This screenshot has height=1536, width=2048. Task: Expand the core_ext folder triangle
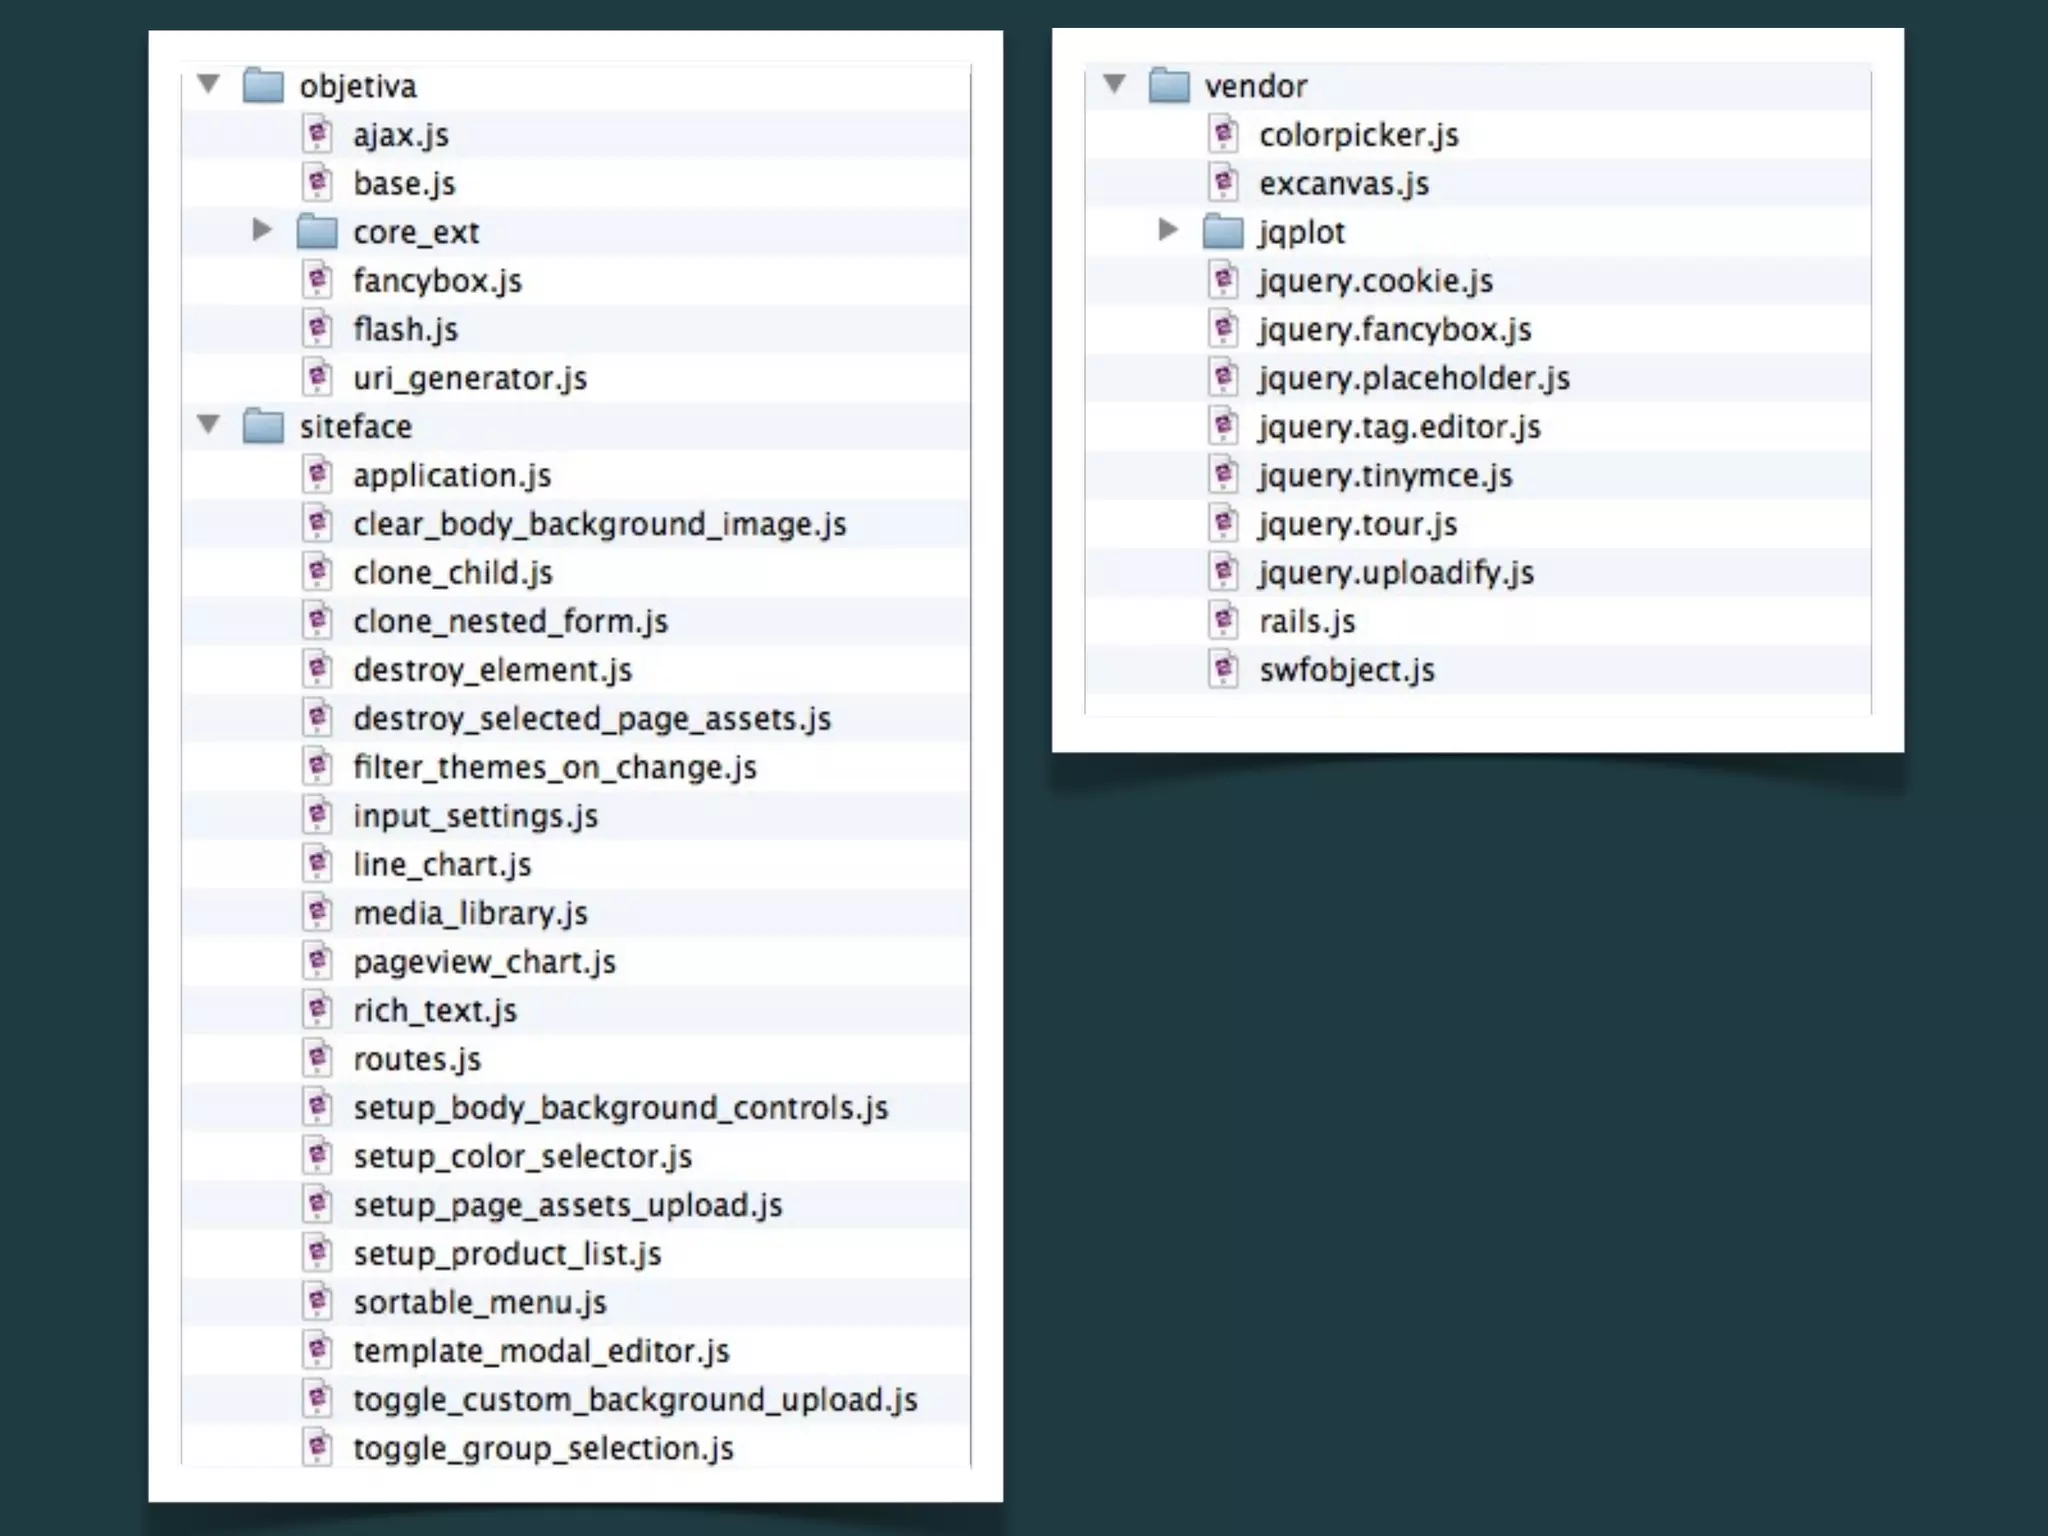[x=262, y=230]
